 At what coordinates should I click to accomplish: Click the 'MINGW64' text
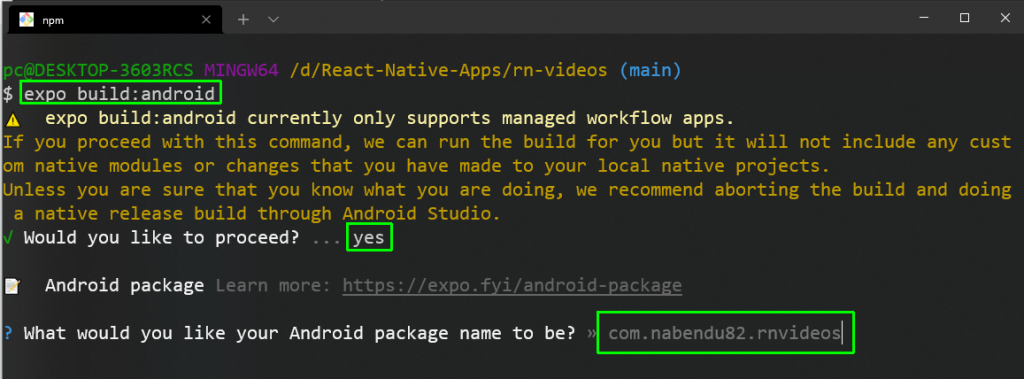point(241,70)
